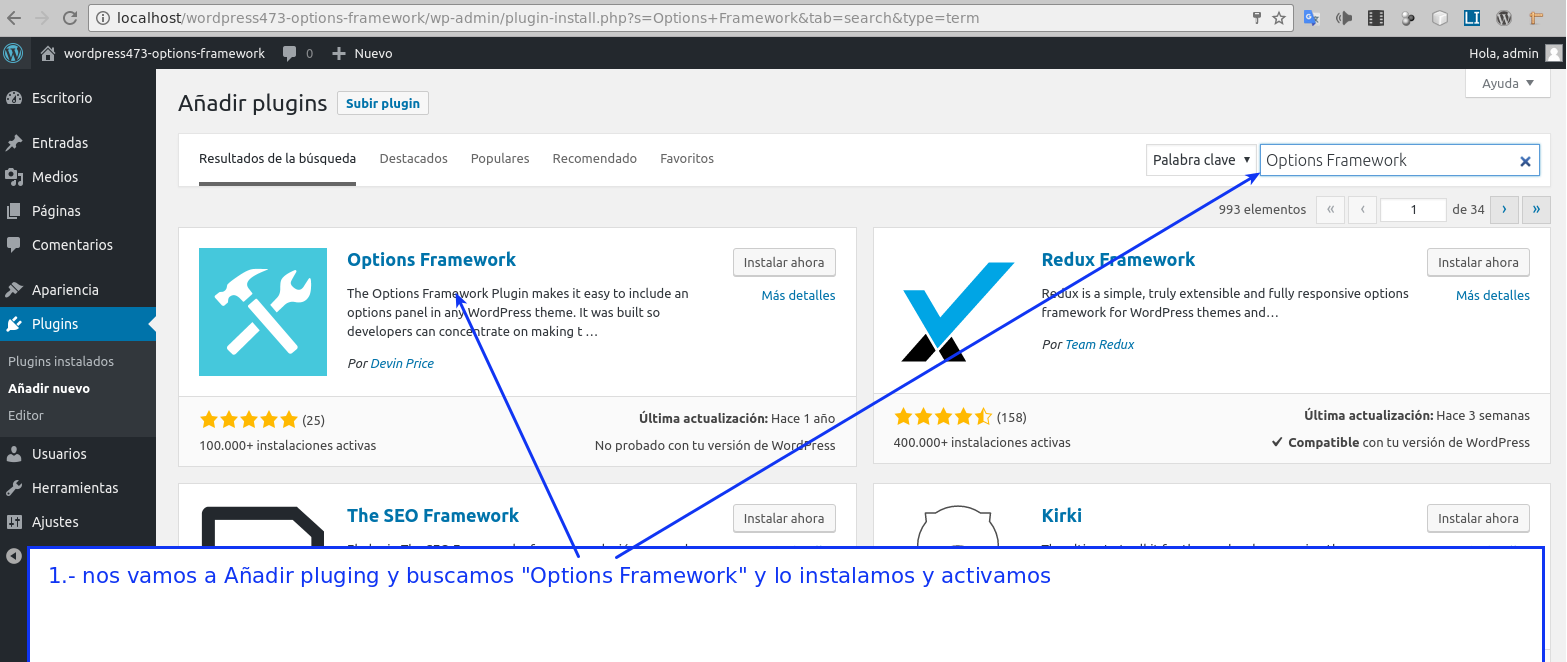Open the Palabra clave search type dropdown

coord(1201,160)
